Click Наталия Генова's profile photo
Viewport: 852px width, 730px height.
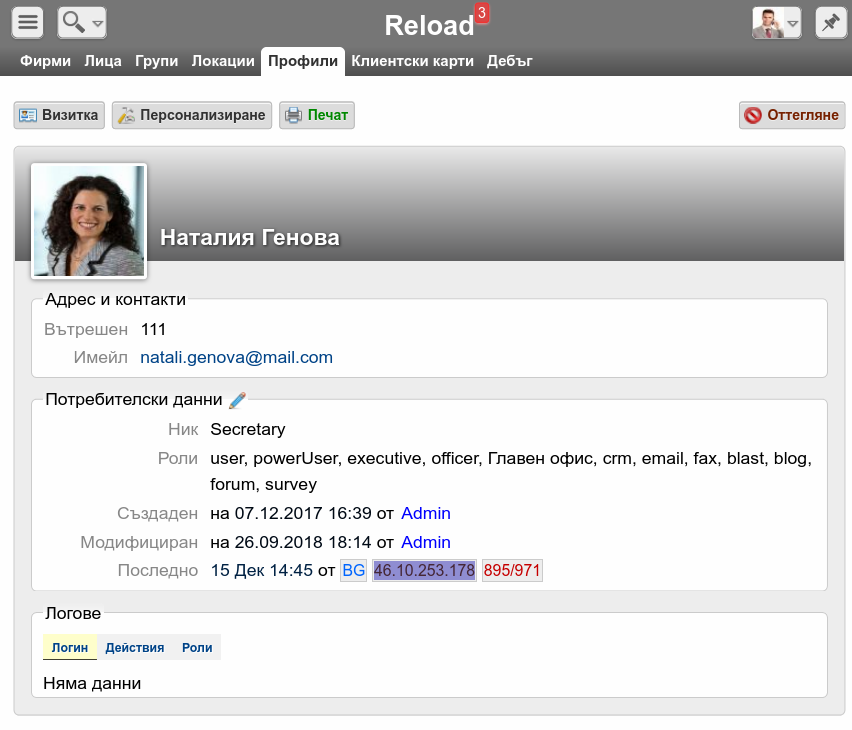(89, 221)
